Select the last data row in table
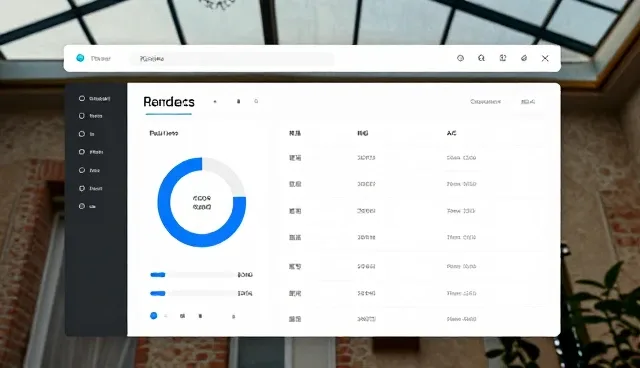This screenshot has height=368, width=640. pyautogui.click(x=412, y=319)
